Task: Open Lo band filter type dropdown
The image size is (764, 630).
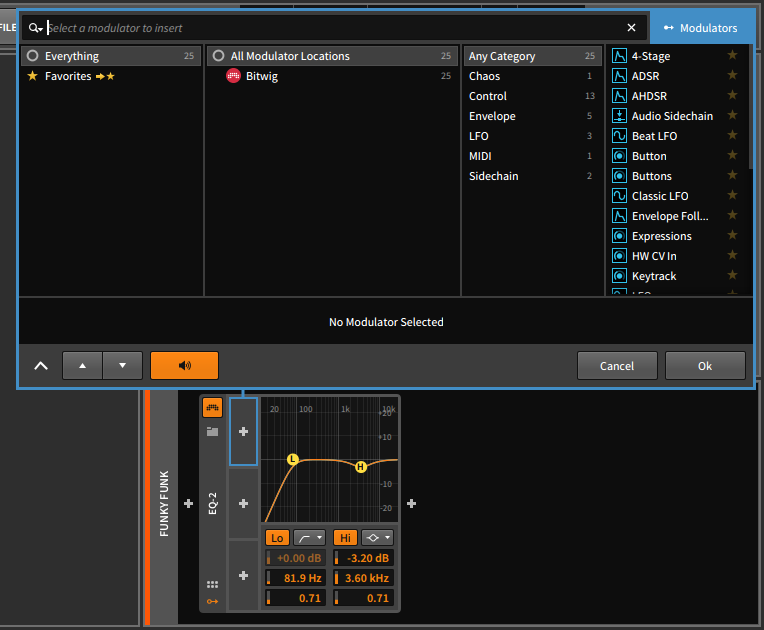Action: (310, 538)
